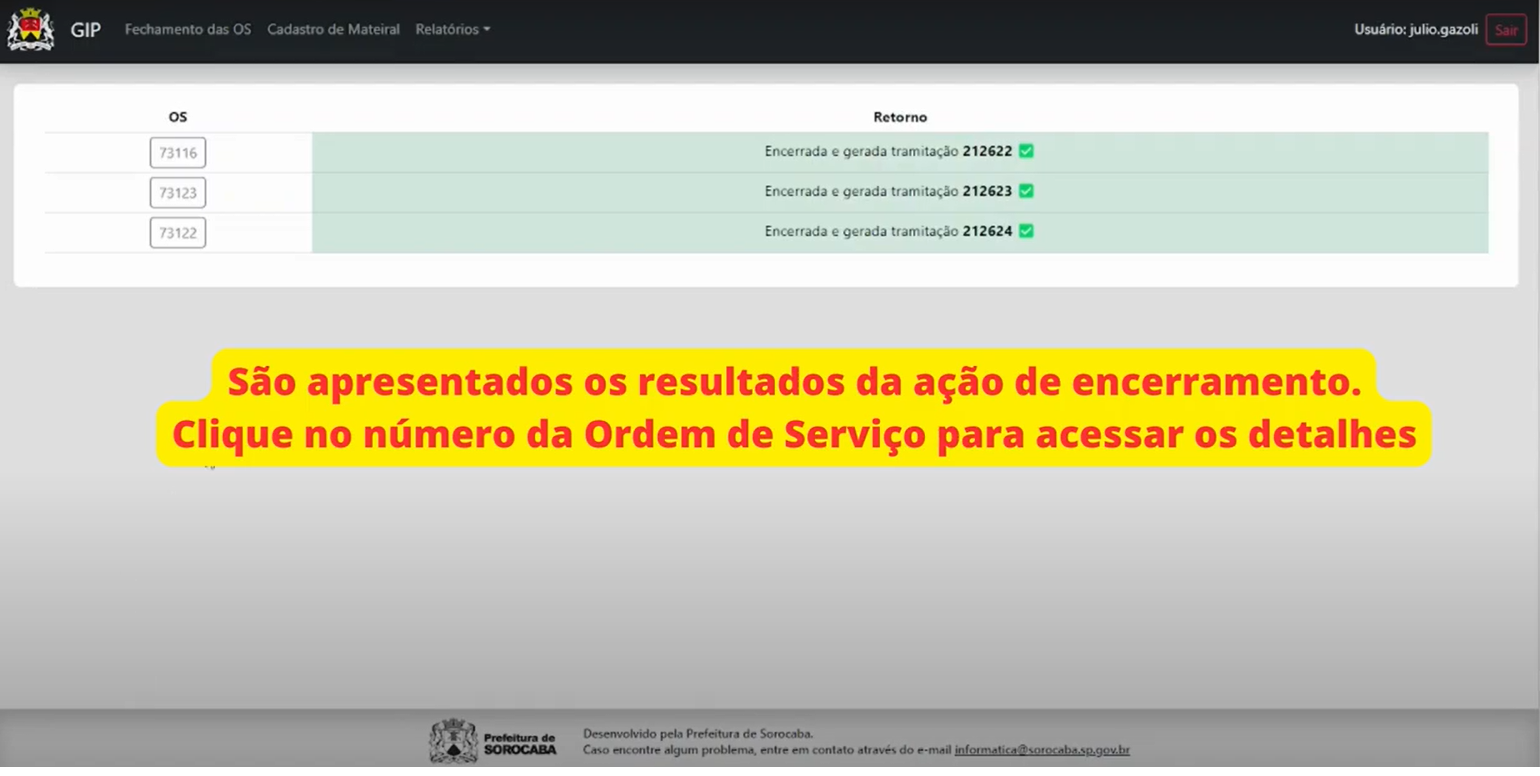Viewport: 1540px width, 776px height.
Task: Click green check icon beside 212624
Action: (1026, 231)
